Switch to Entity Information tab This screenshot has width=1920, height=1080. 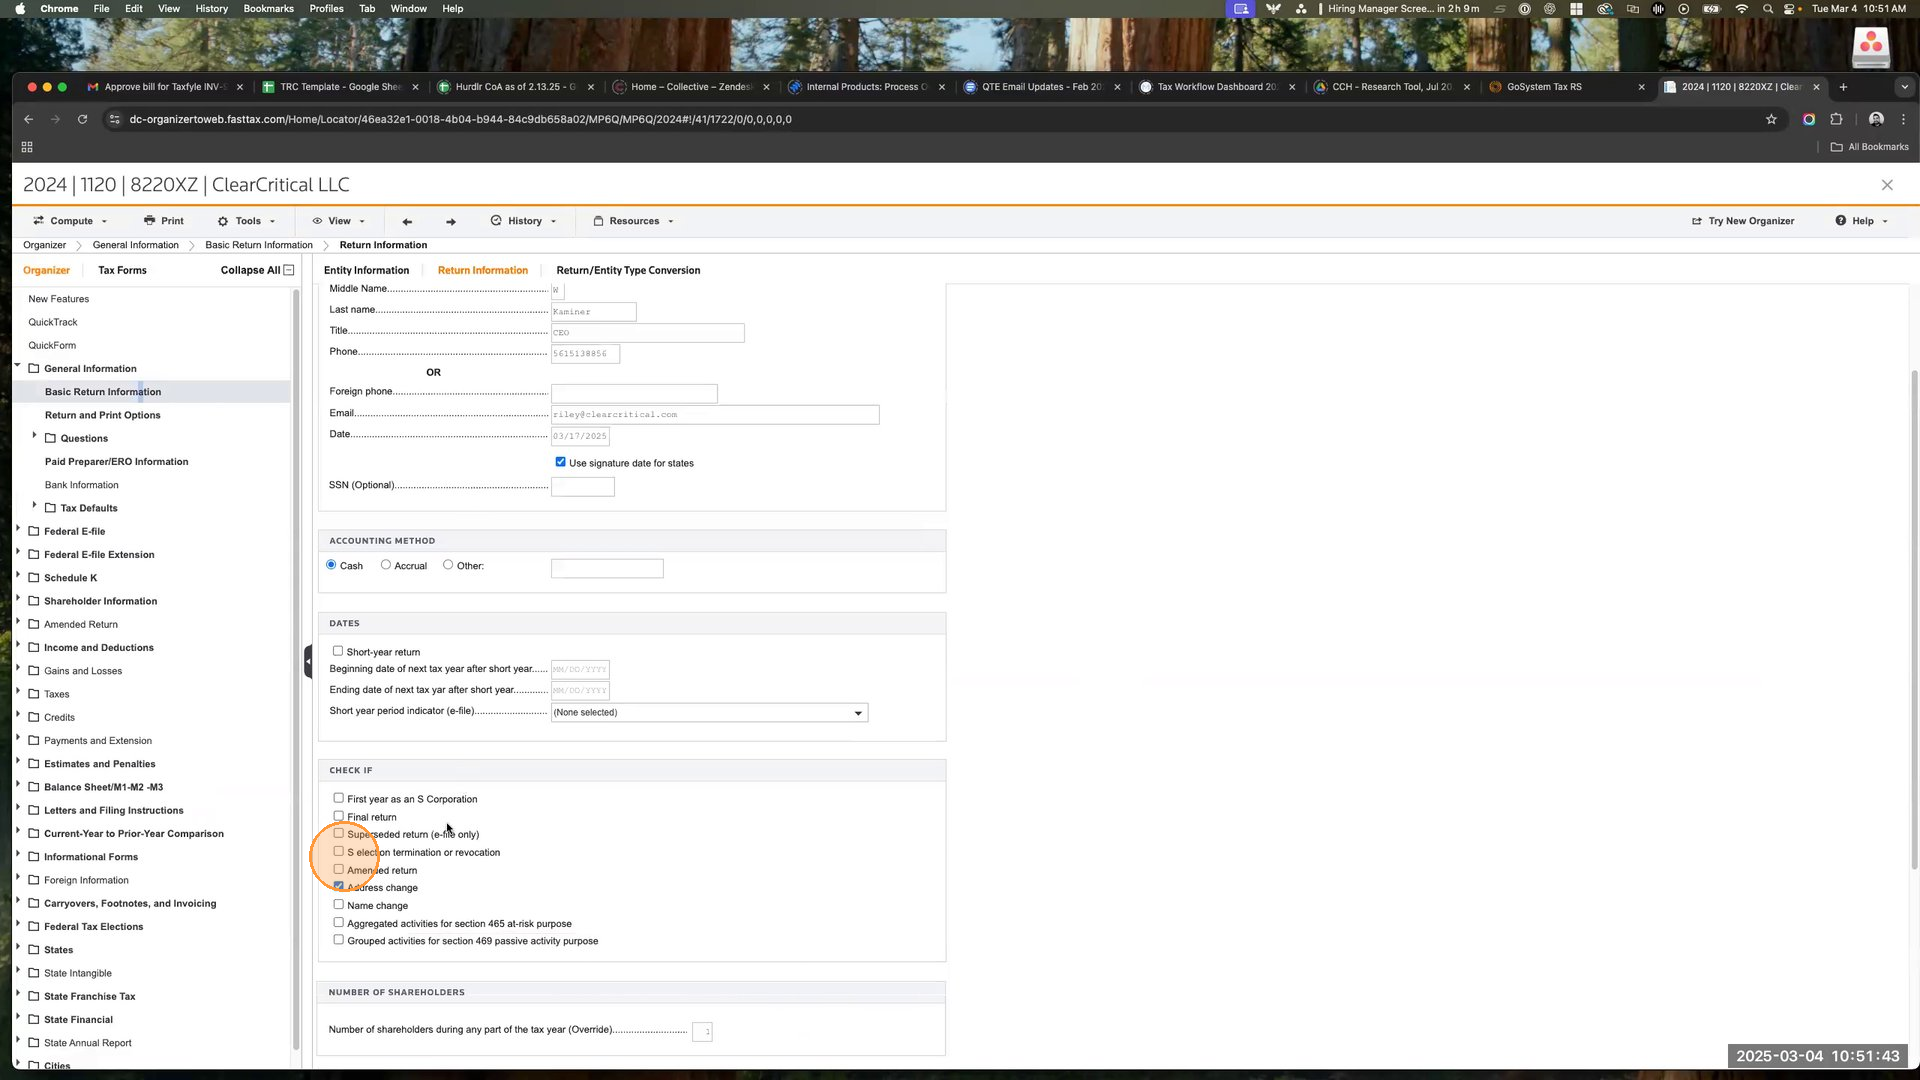(366, 270)
